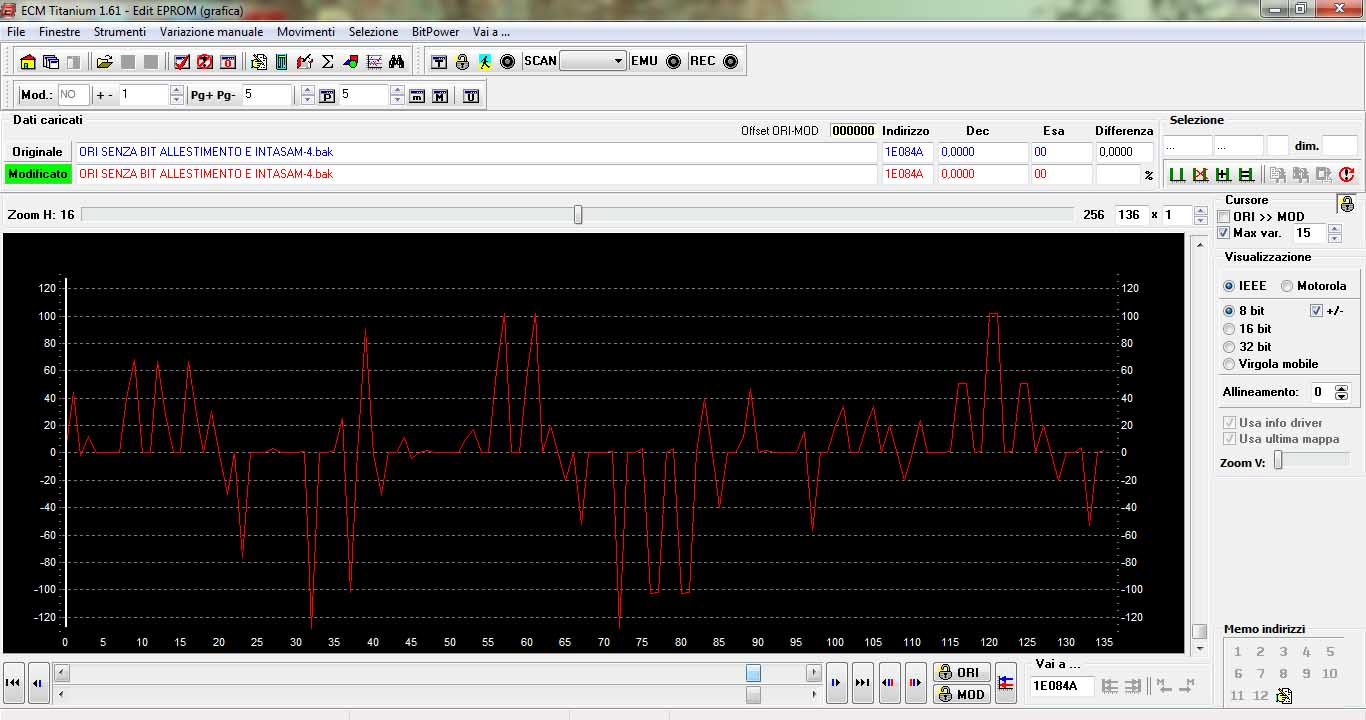
Task: Click the ORI lock button
Action: tap(961, 673)
